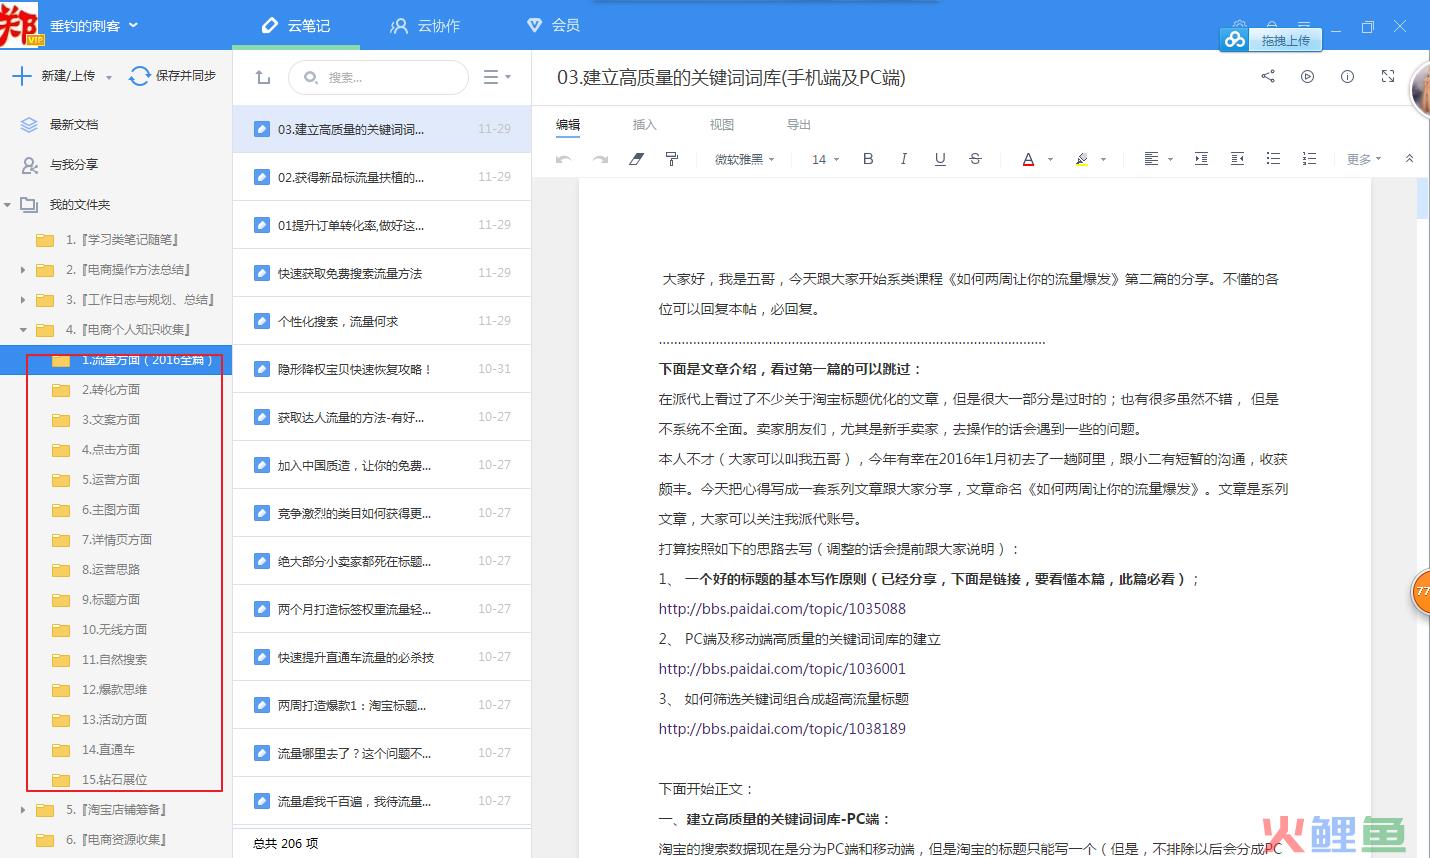Activate the format painter tool
The height and width of the screenshot is (858, 1430).
(x=672, y=159)
